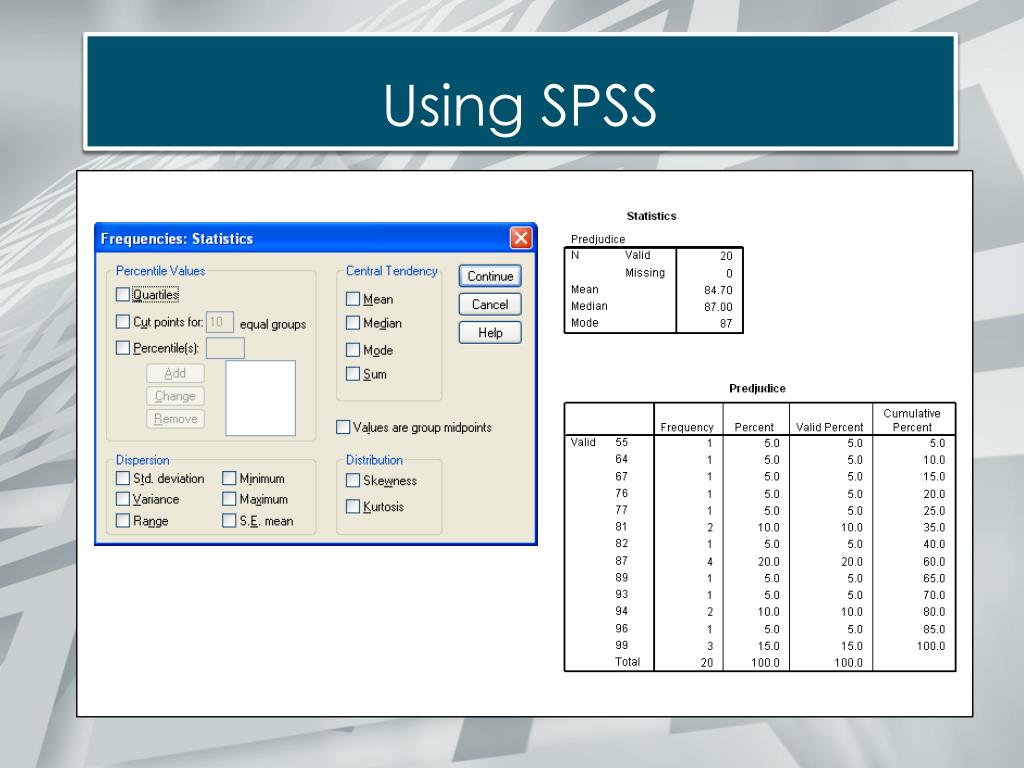
Task: Check the Percentile(s) option
Action: (x=123, y=347)
